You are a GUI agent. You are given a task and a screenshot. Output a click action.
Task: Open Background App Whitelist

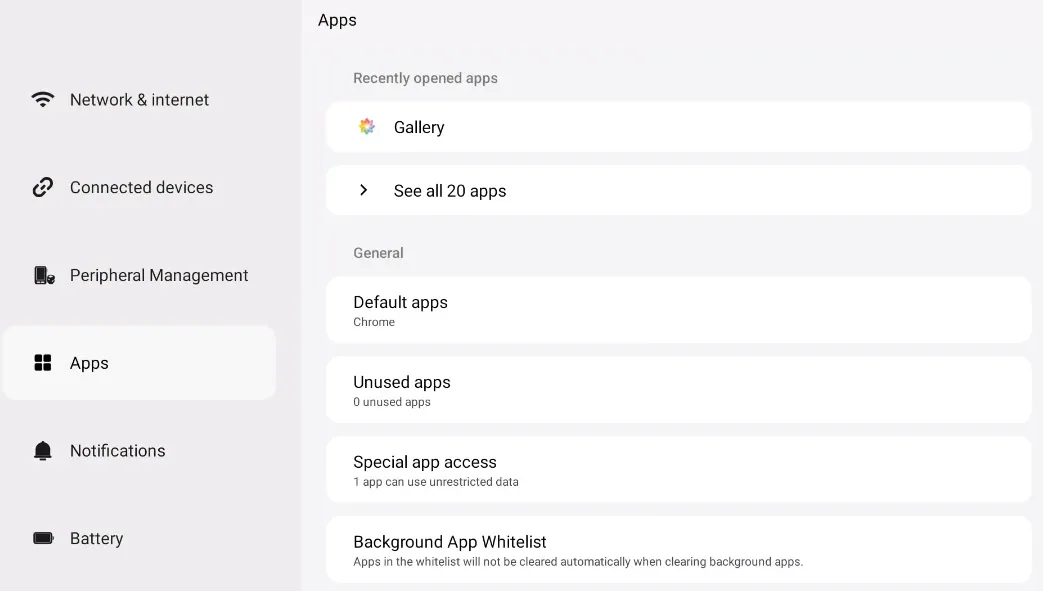pyautogui.click(x=678, y=549)
